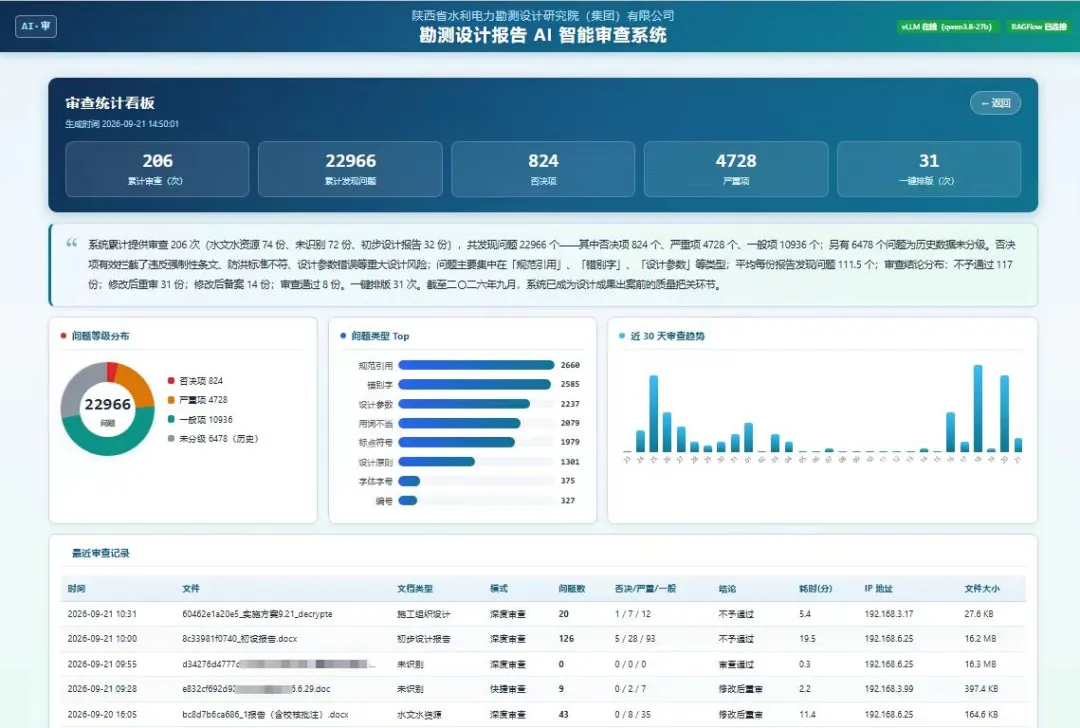Click the tallest bar near the right of the trend chart

[977, 408]
